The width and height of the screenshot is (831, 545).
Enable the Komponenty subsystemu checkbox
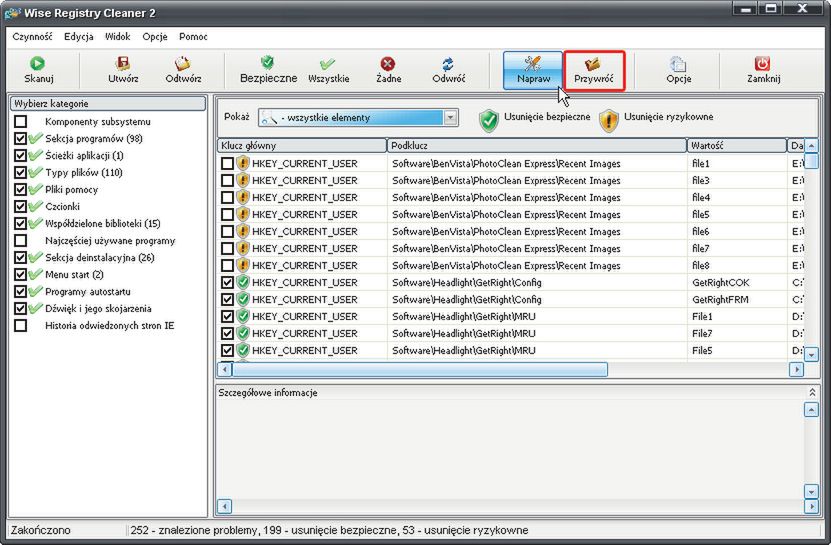(21, 121)
